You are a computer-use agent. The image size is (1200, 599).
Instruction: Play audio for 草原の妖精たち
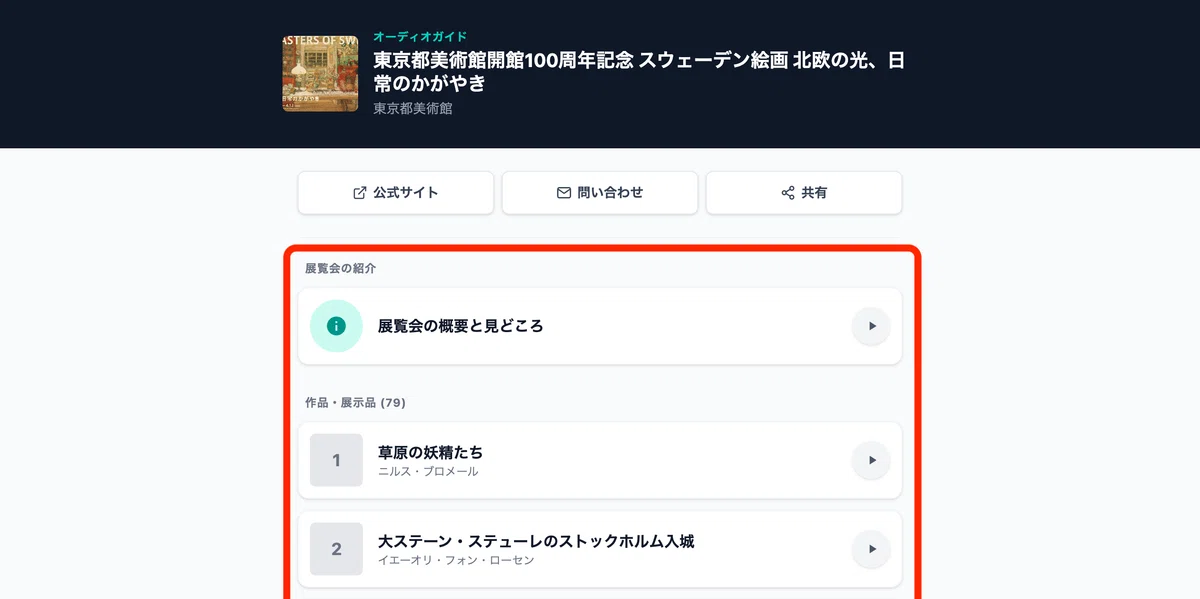[x=871, y=460]
